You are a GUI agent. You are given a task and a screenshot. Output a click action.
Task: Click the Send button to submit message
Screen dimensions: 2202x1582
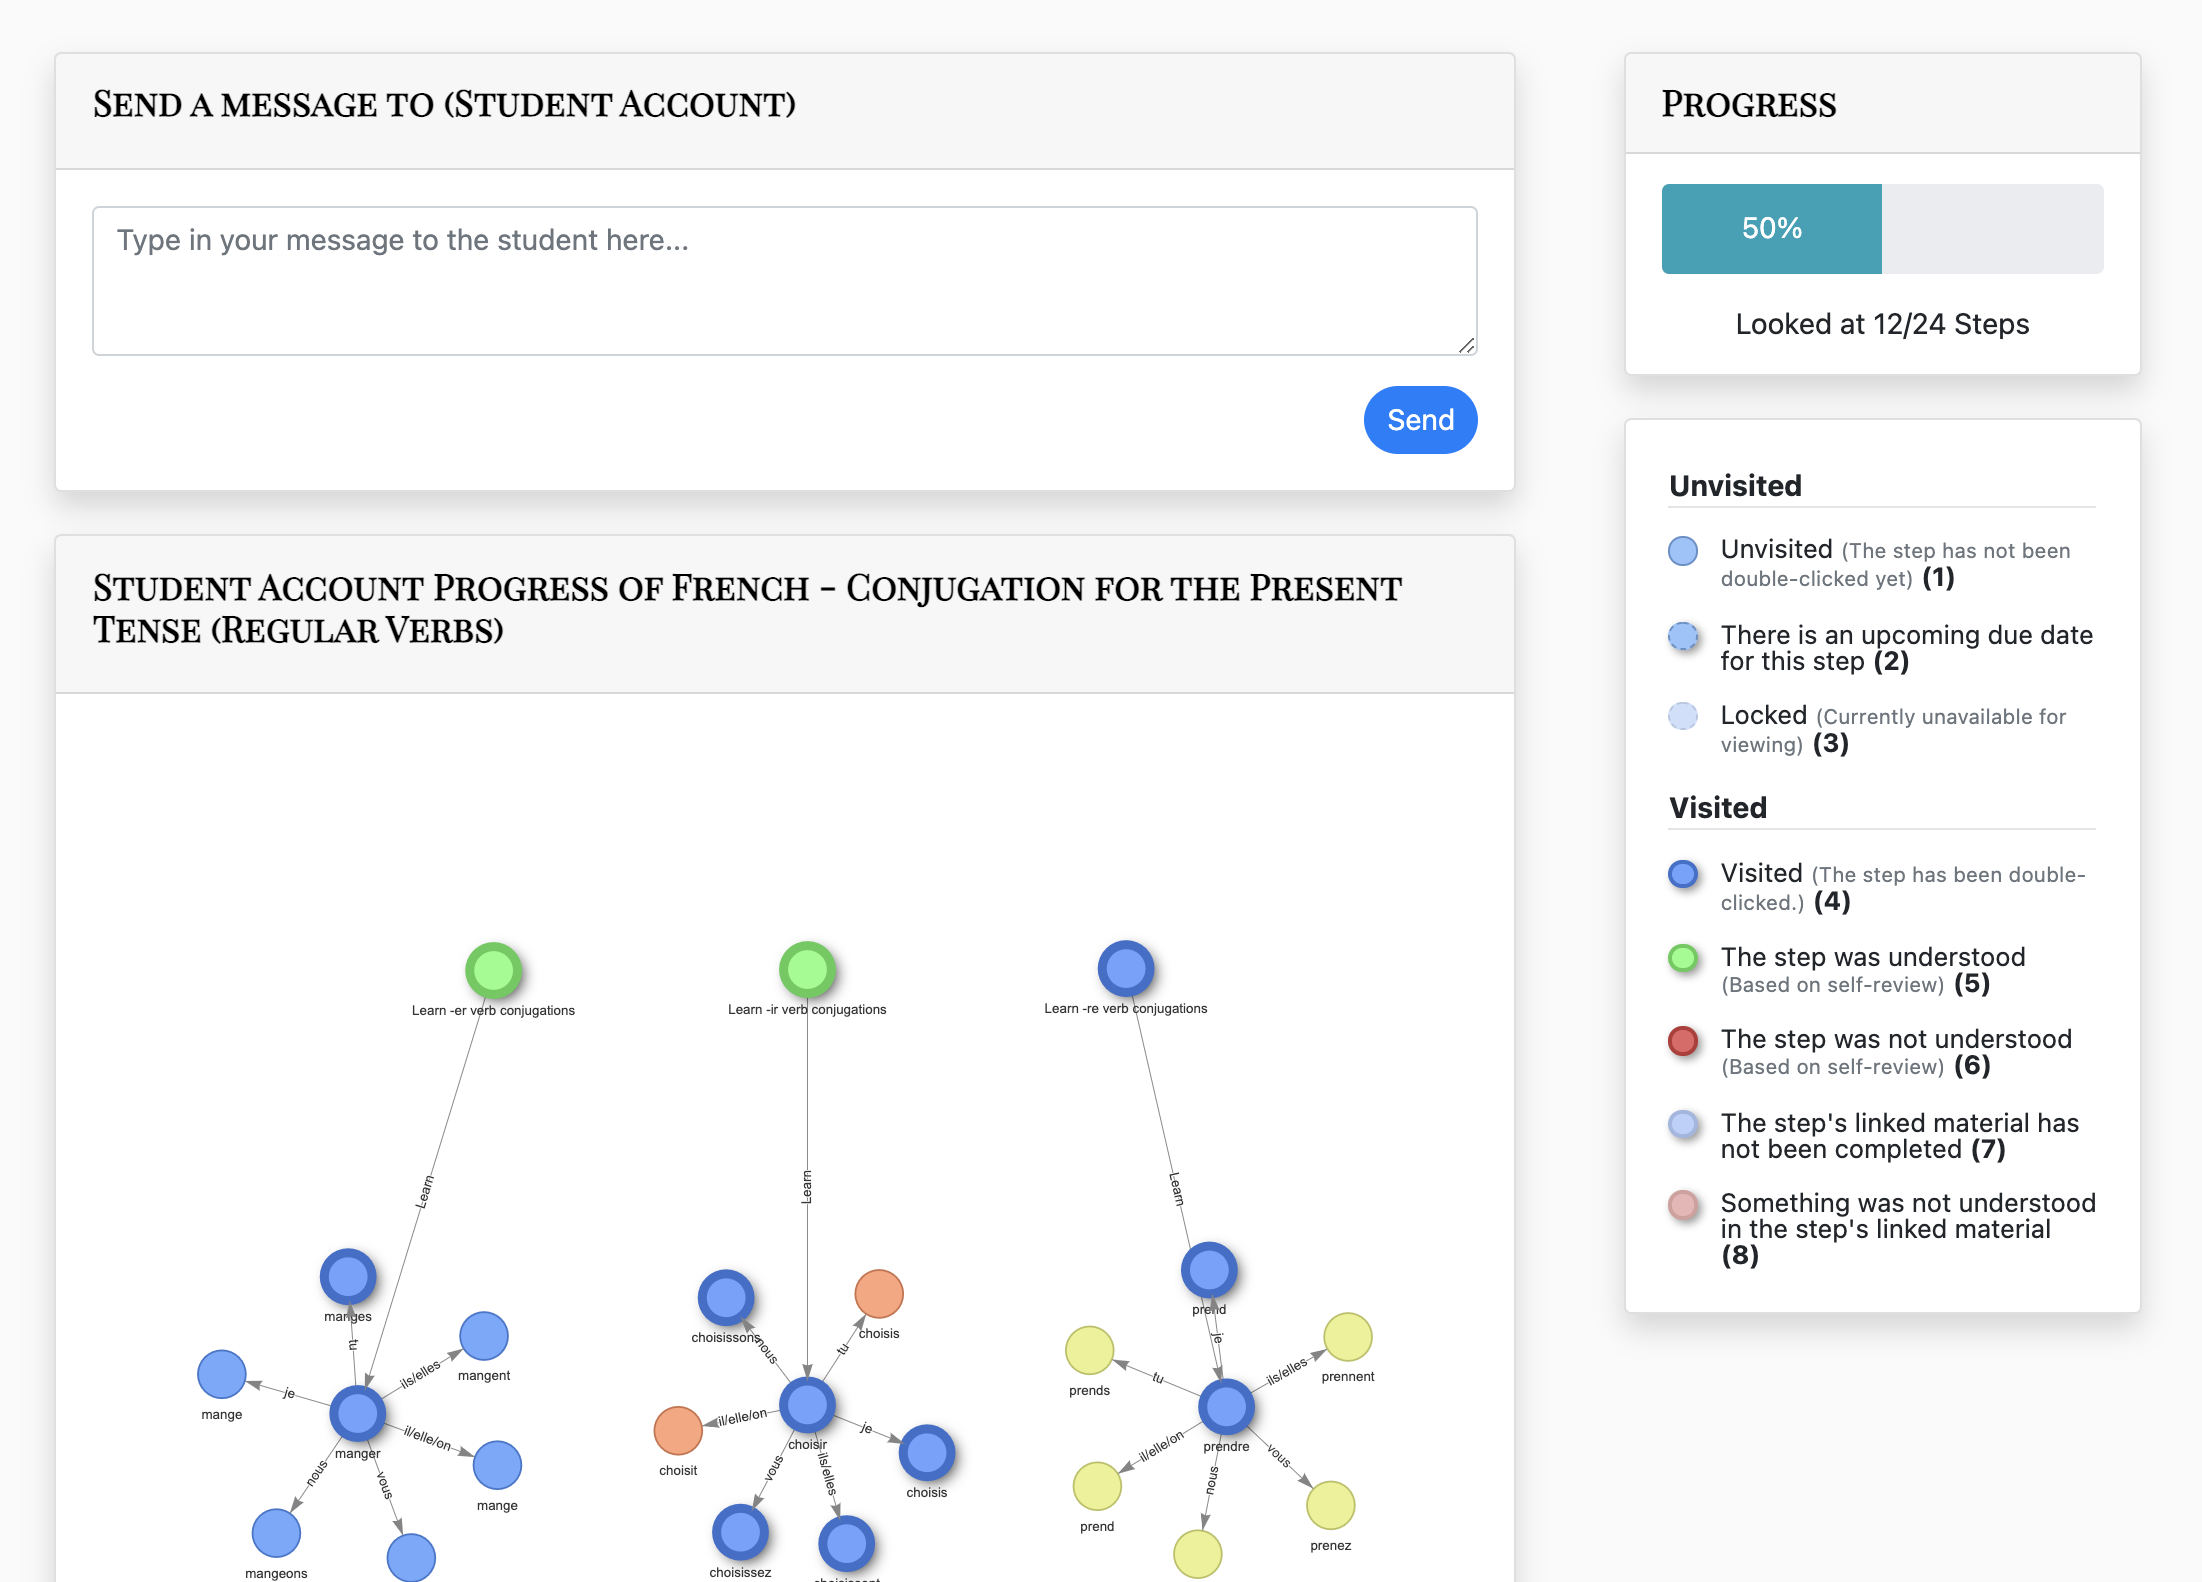coord(1421,419)
